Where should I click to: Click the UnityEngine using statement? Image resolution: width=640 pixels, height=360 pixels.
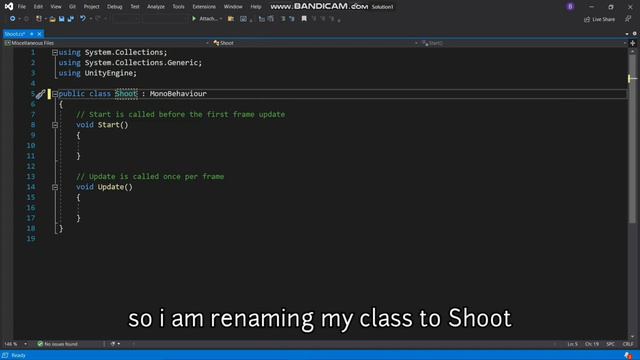coord(98,73)
